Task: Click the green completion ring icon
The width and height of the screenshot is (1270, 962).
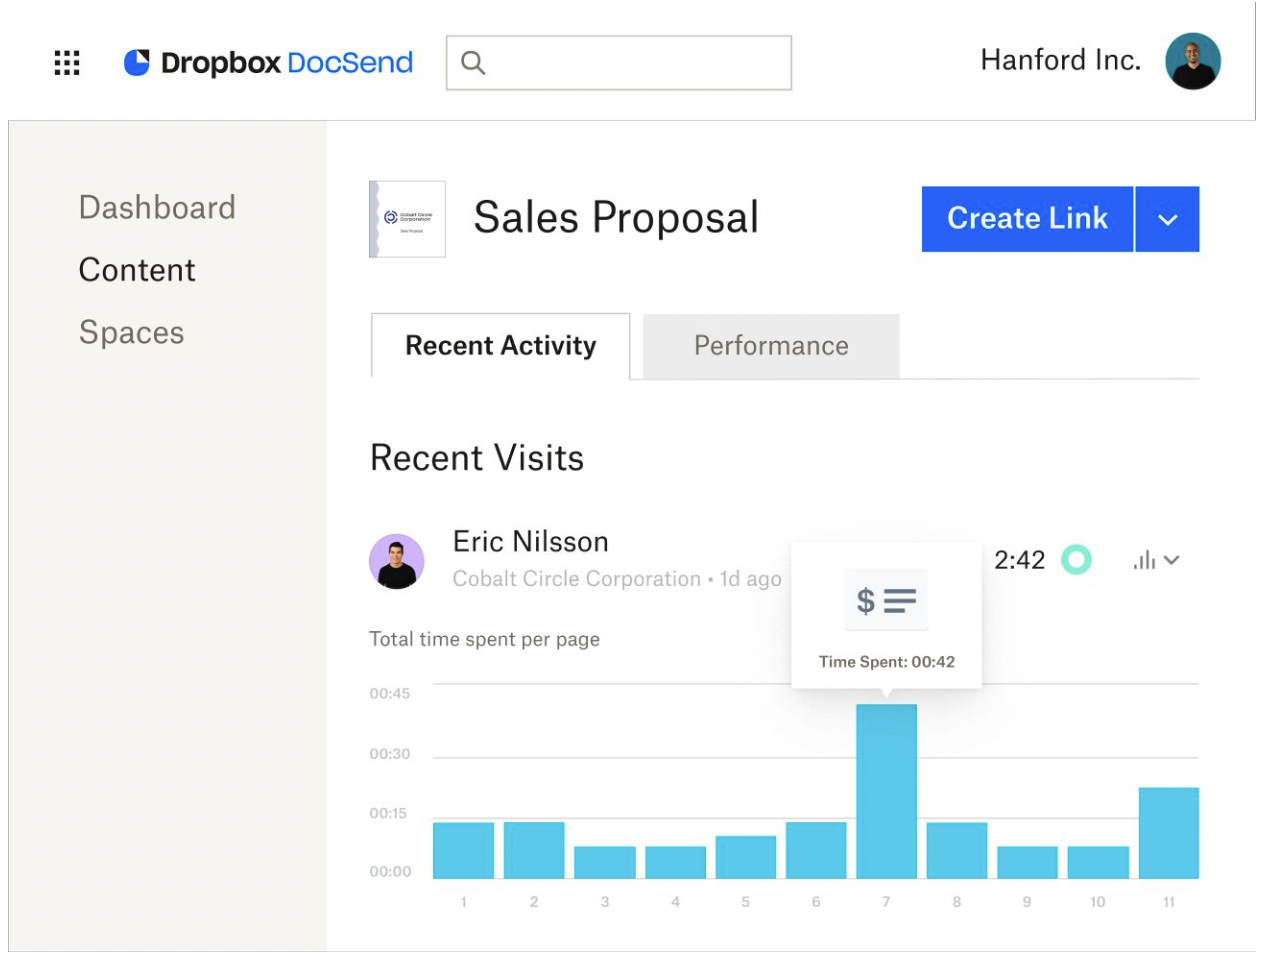Action: 1076,560
